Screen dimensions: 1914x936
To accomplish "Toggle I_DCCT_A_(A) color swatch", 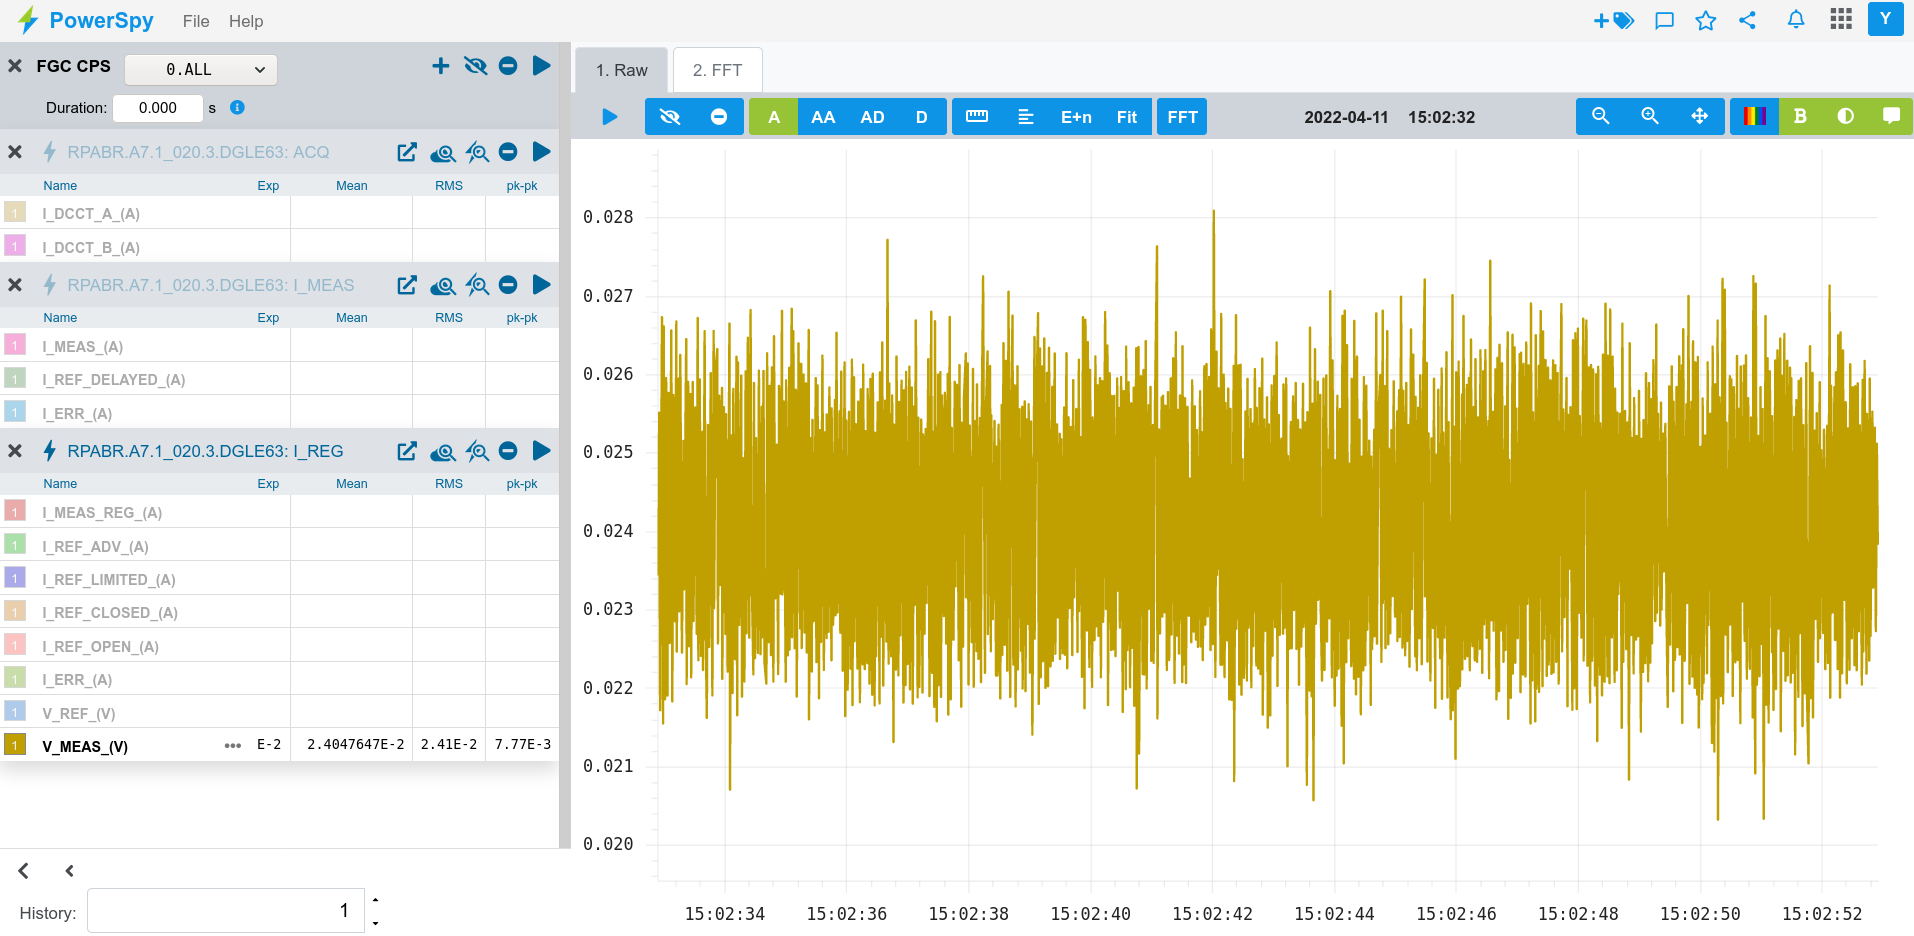I will coord(15,212).
